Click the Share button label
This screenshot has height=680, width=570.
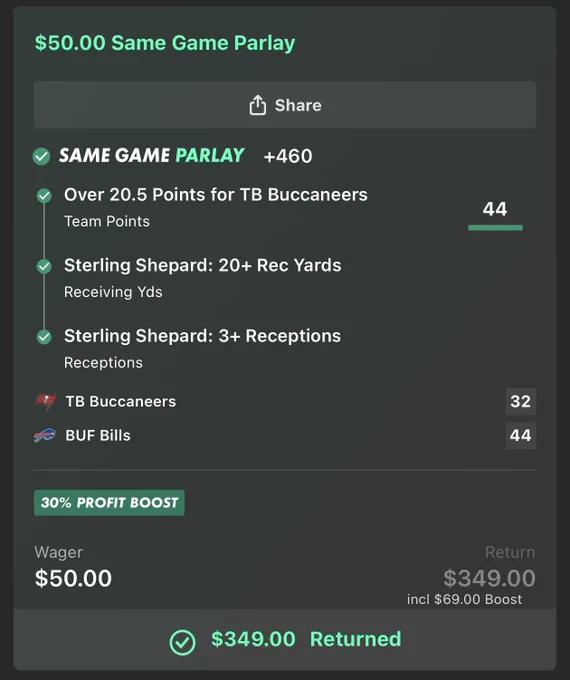click(298, 105)
